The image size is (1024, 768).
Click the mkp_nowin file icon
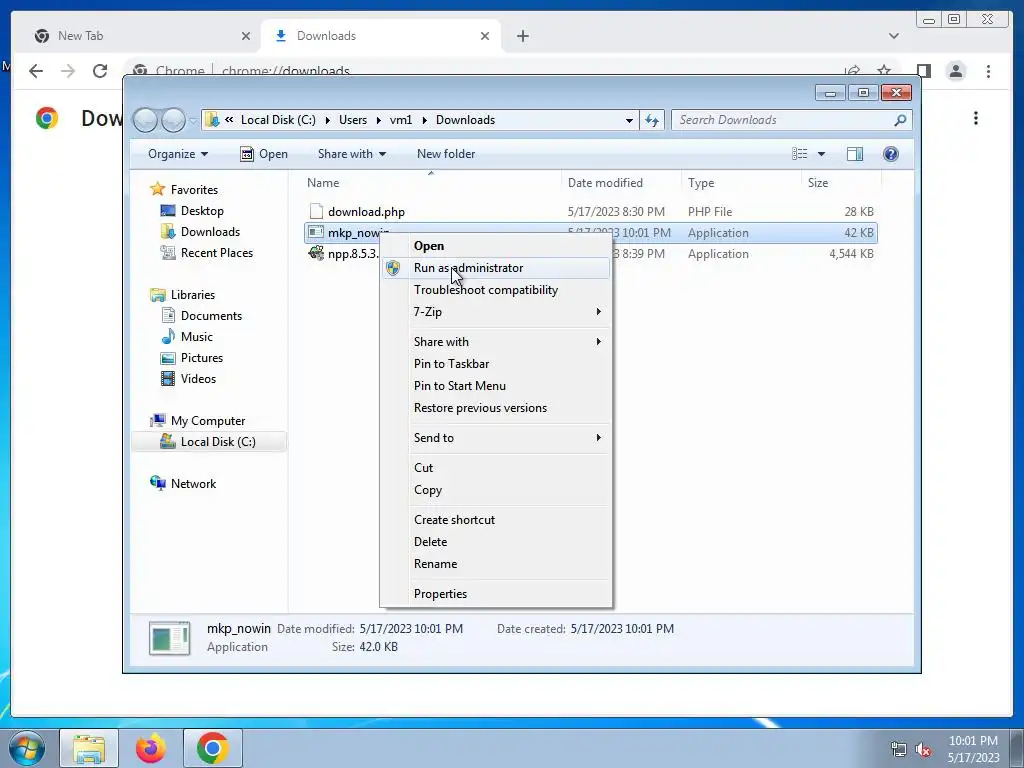click(316, 232)
